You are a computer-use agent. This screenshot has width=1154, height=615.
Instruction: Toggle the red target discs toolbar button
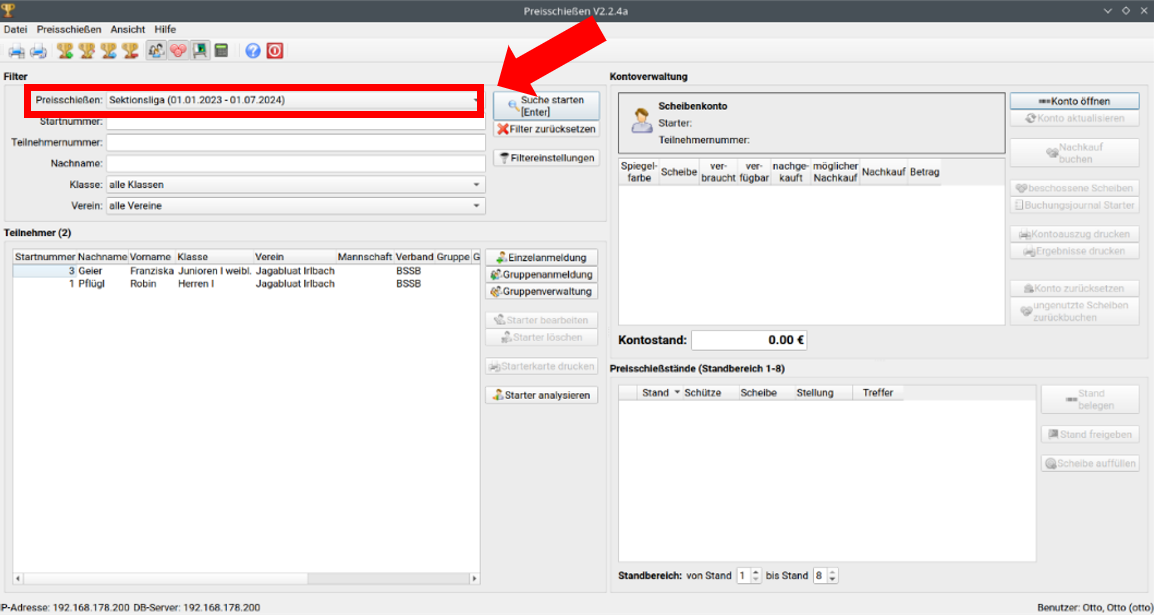click(178, 51)
